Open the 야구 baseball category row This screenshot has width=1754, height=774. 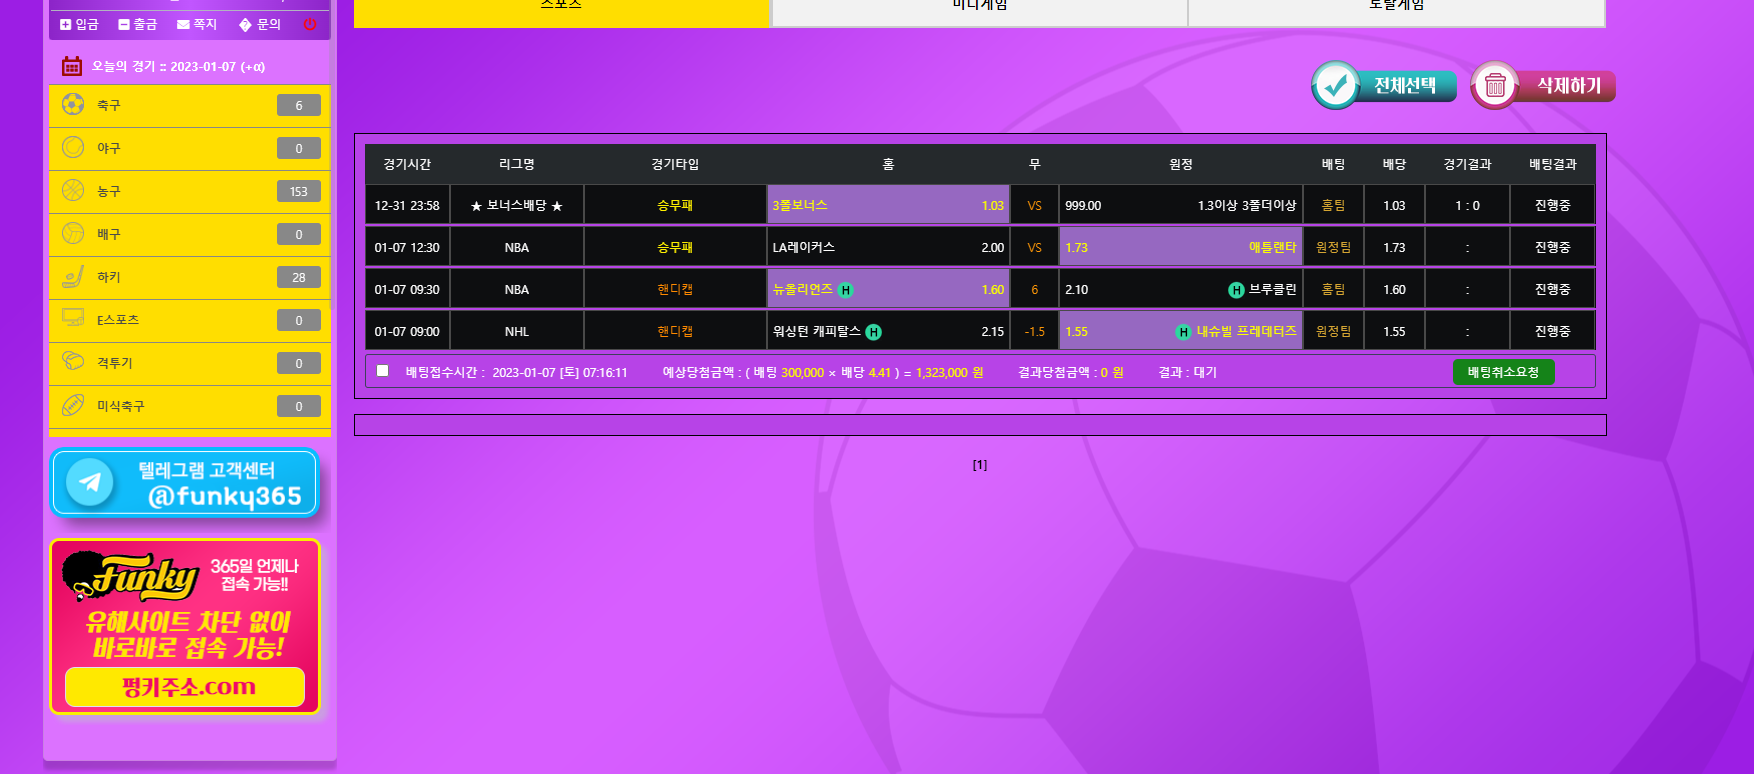[189, 148]
